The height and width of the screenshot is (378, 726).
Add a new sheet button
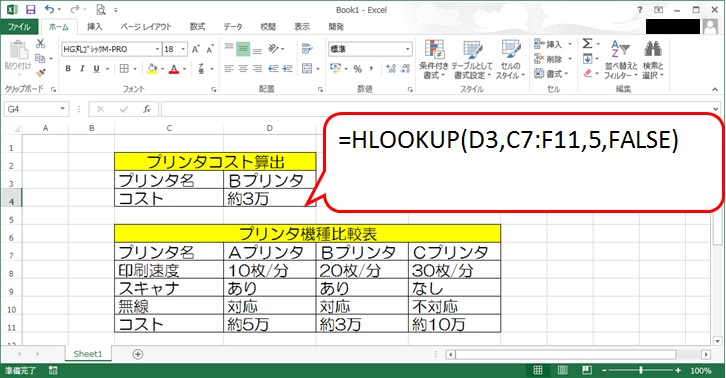pos(138,354)
